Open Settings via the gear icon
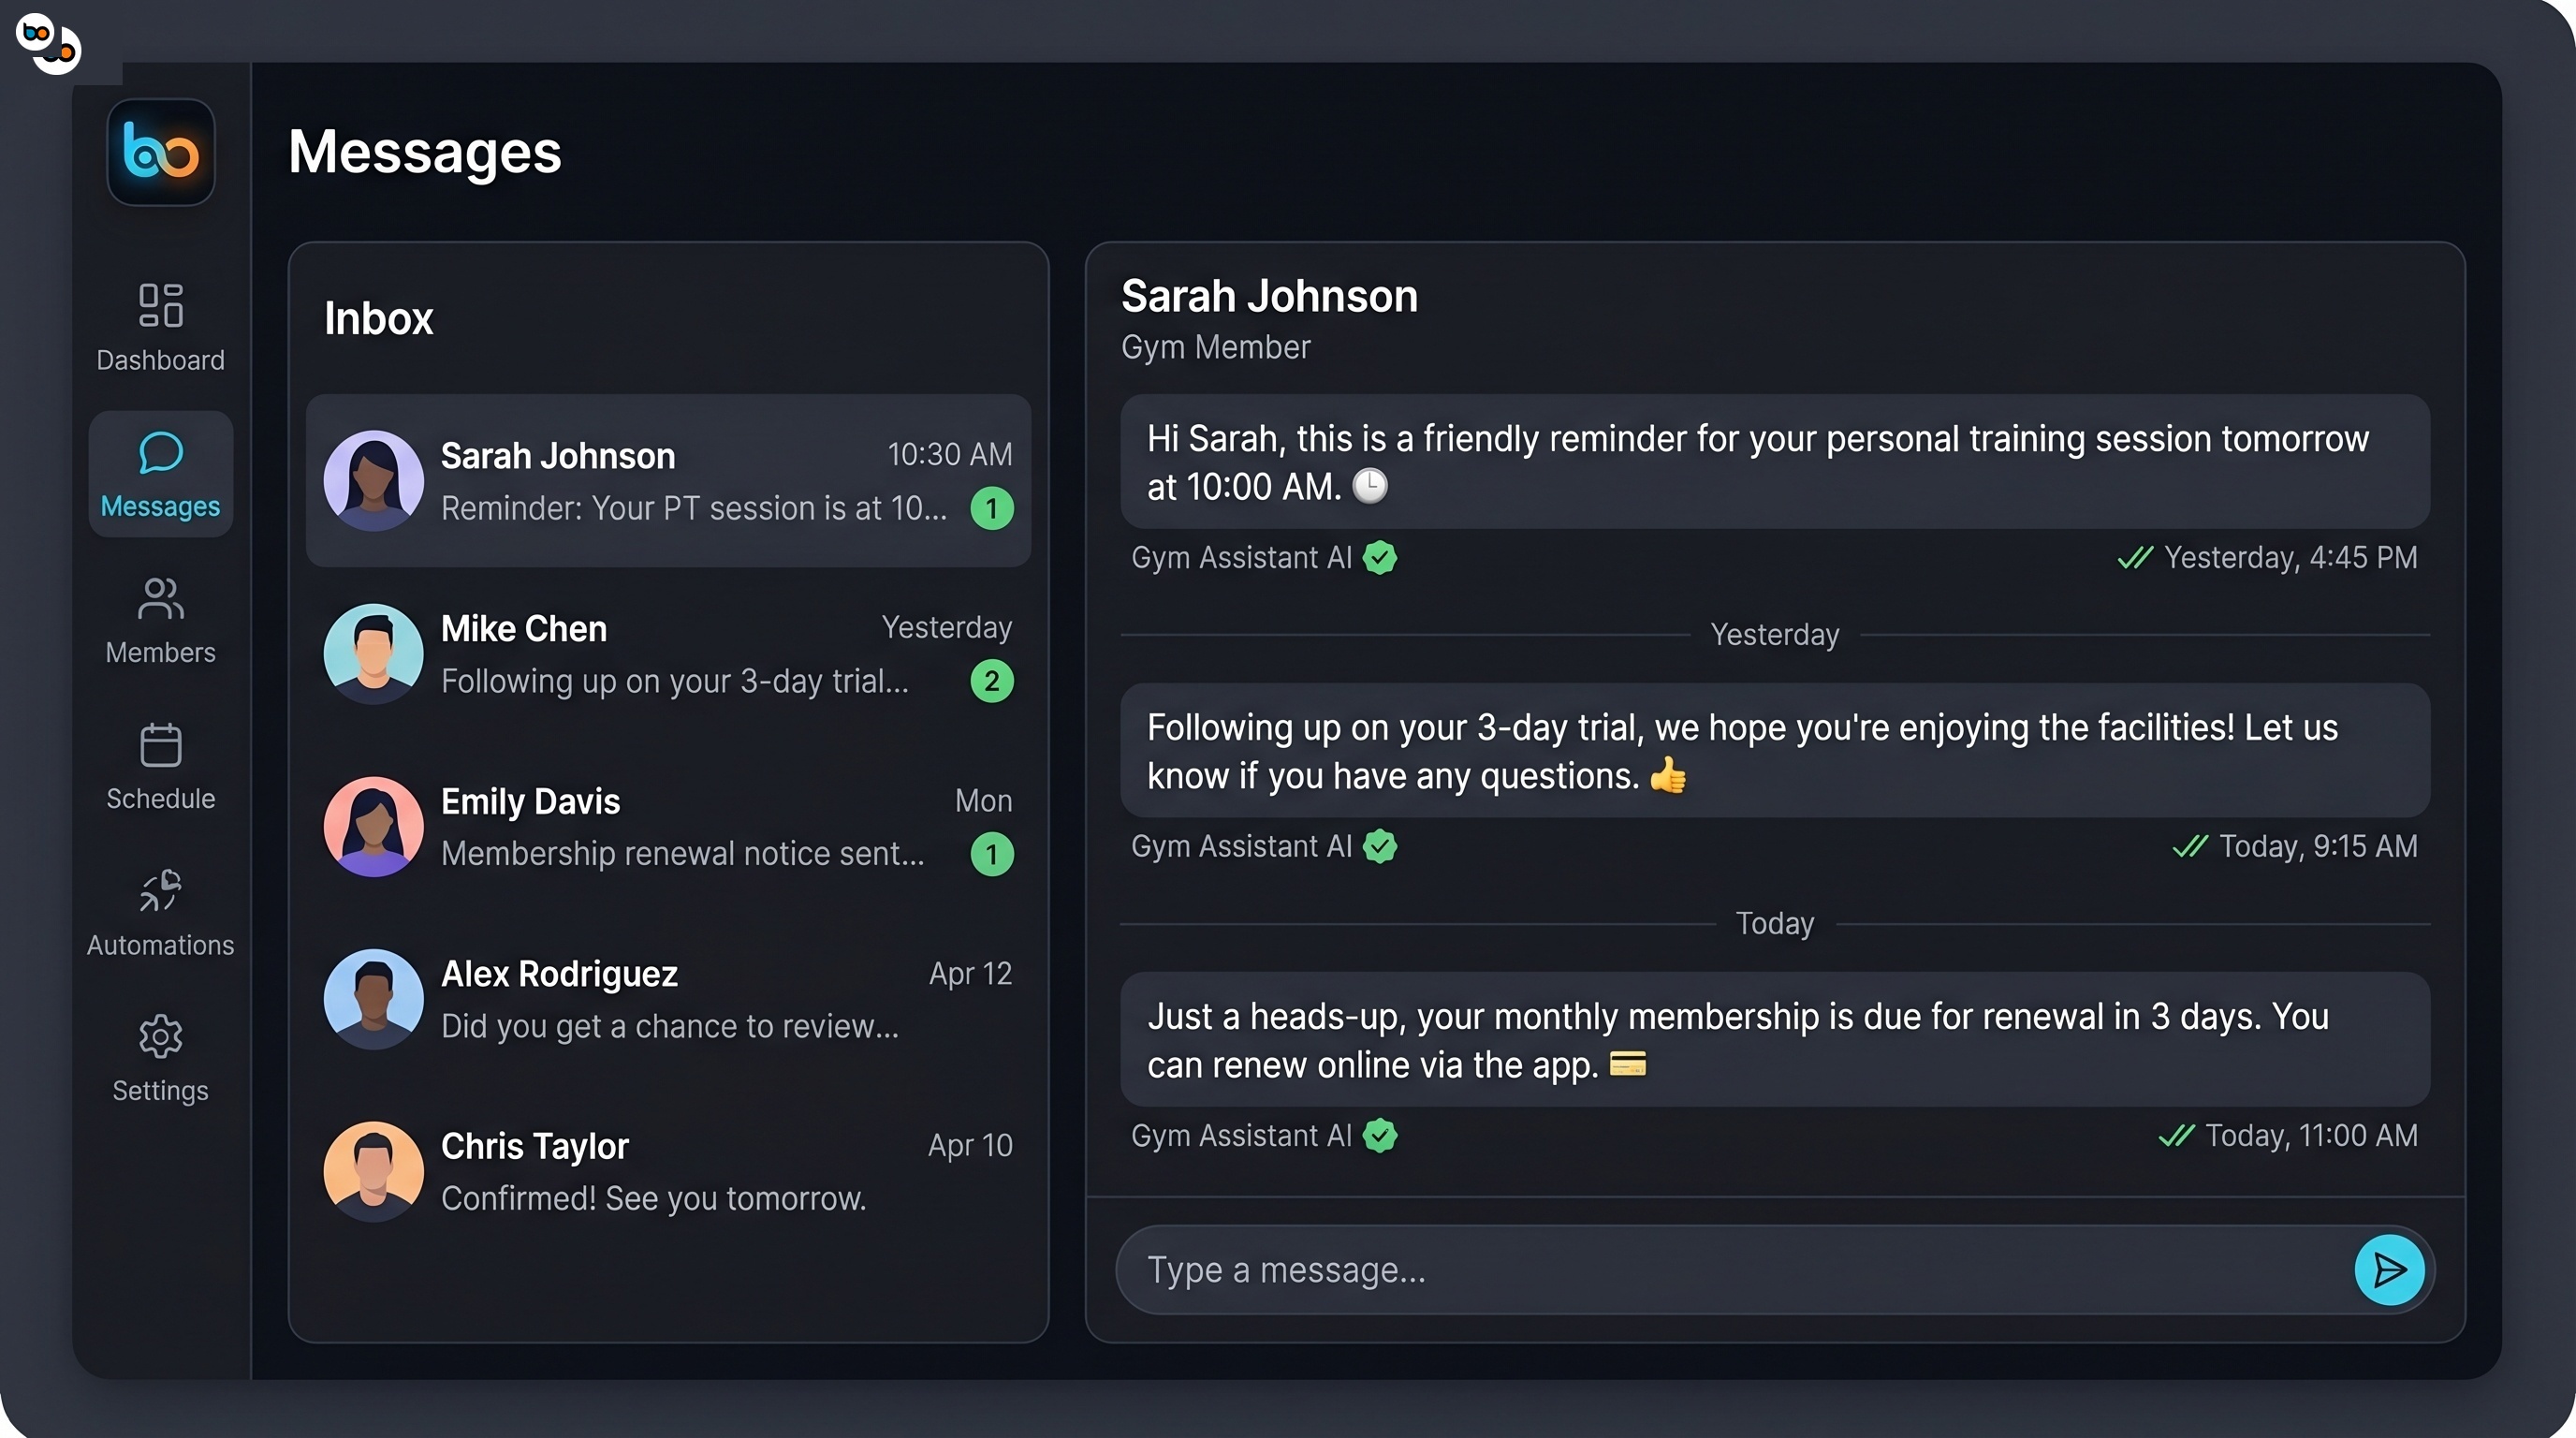2576x1438 pixels. pyautogui.click(x=160, y=1038)
